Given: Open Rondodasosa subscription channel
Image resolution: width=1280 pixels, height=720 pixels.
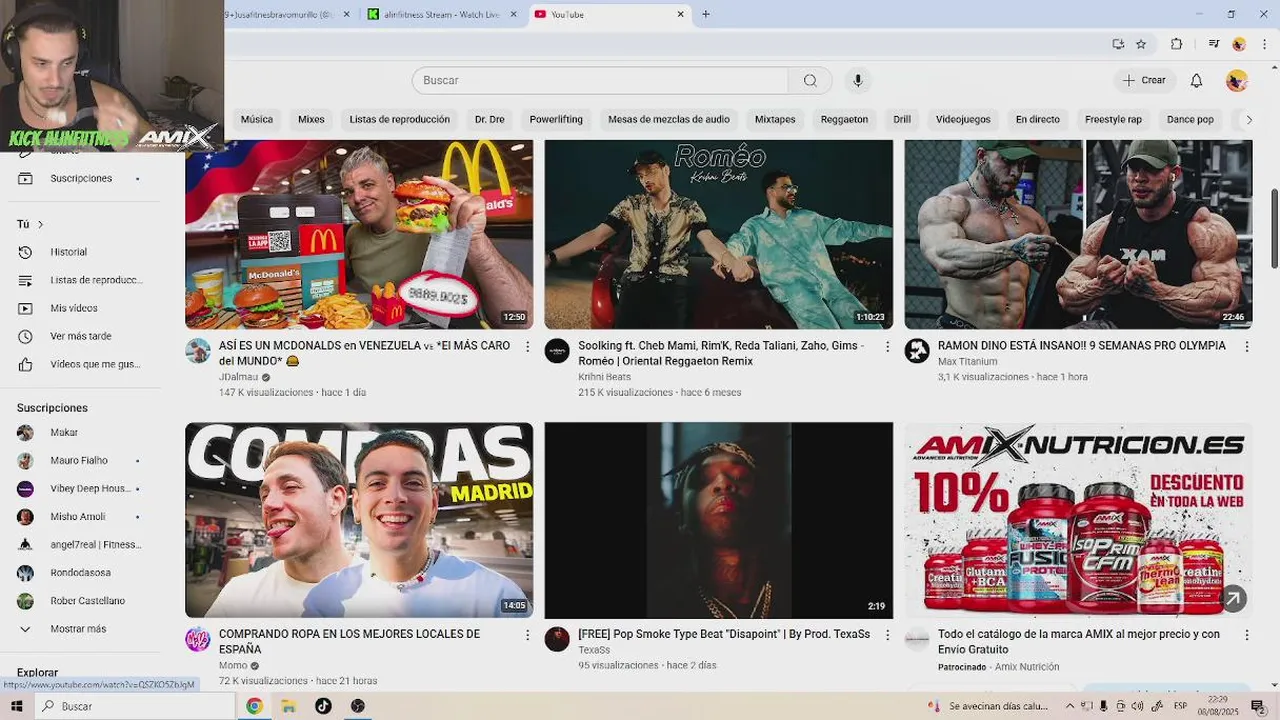Looking at the screenshot, I should point(80,573).
